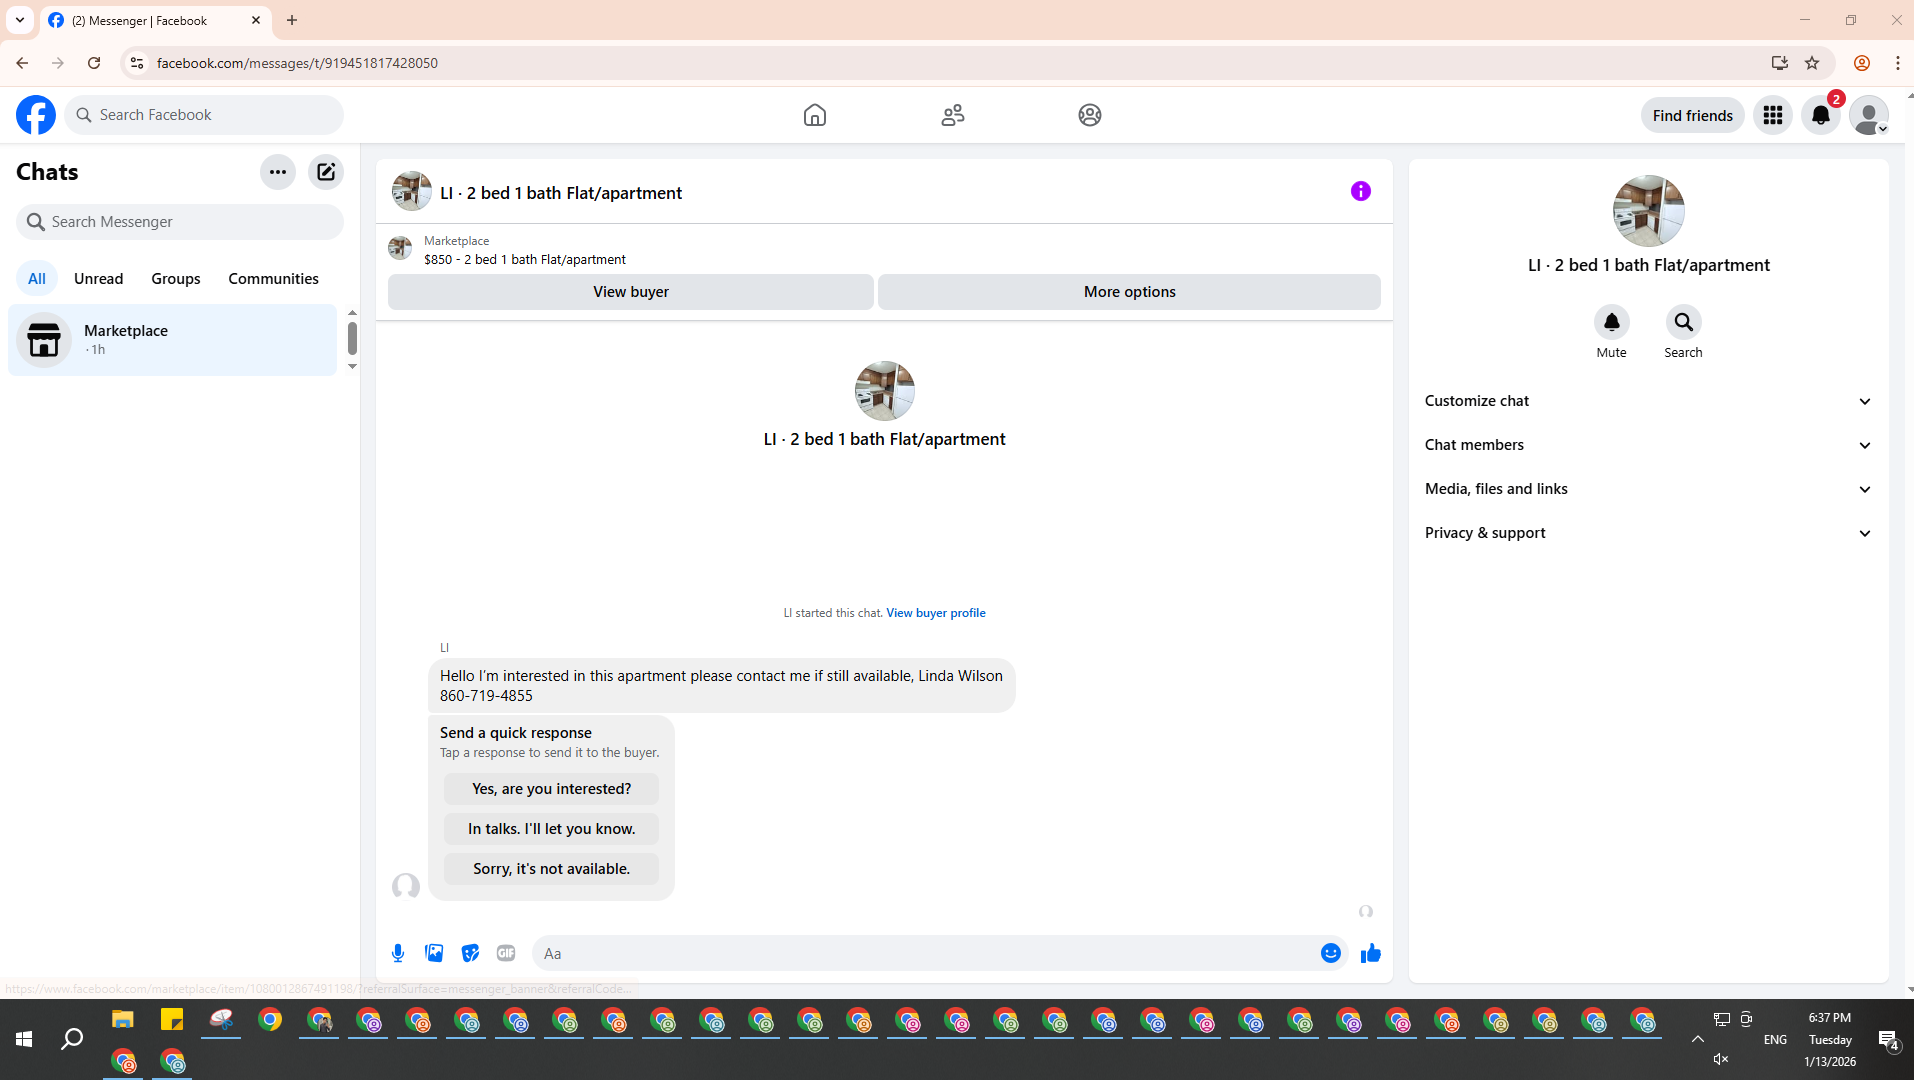This screenshot has width=1914, height=1080.
Task: Open the Marketplace conversation in chat list
Action: click(x=173, y=340)
